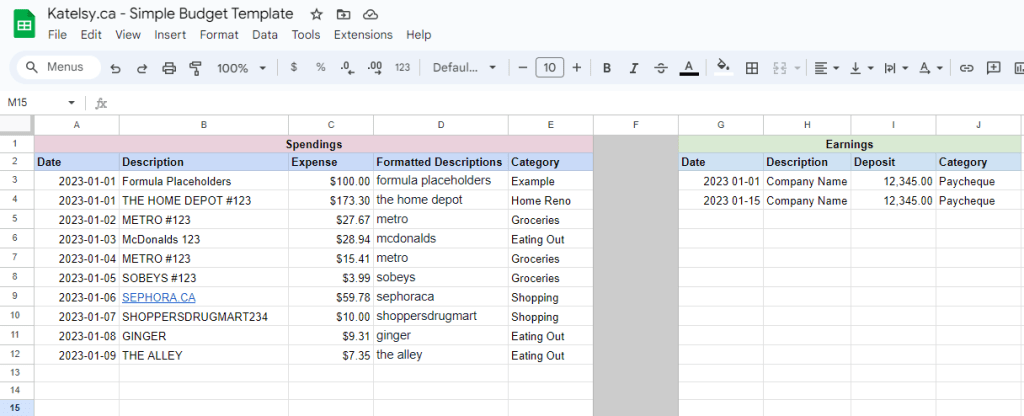Screen dimensions: 1024x416
Task: Select row 15 header
Action: pyautogui.click(x=17, y=408)
